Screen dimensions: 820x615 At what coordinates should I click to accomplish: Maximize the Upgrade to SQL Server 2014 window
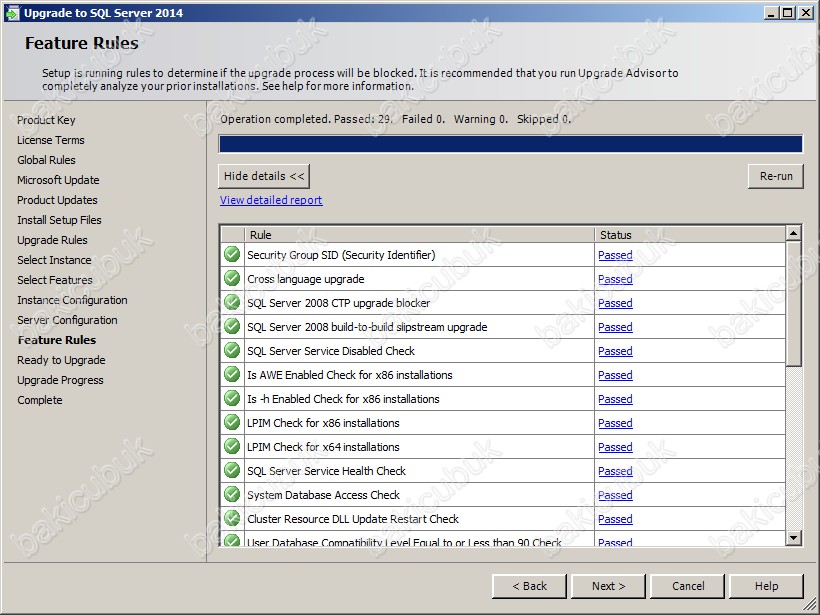point(788,13)
